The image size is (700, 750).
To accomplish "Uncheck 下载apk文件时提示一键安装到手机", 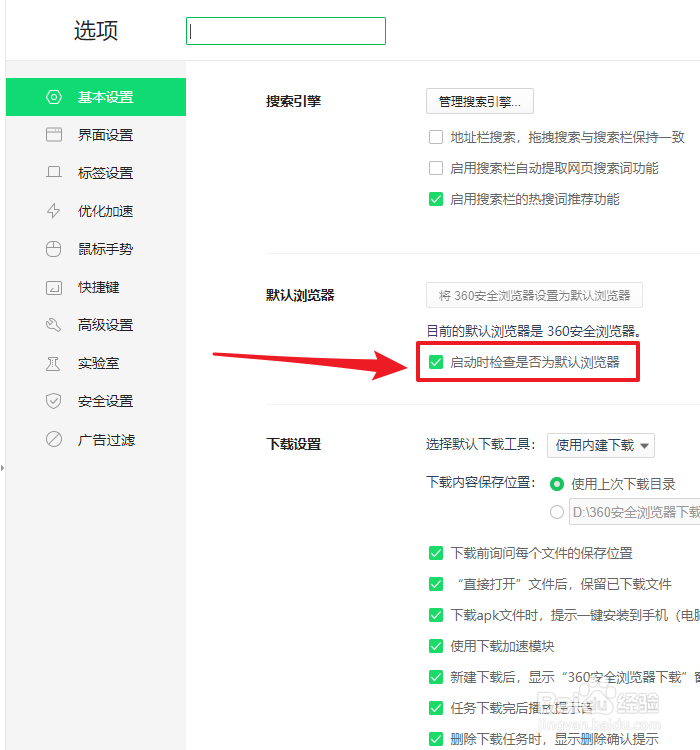I will tap(436, 615).
